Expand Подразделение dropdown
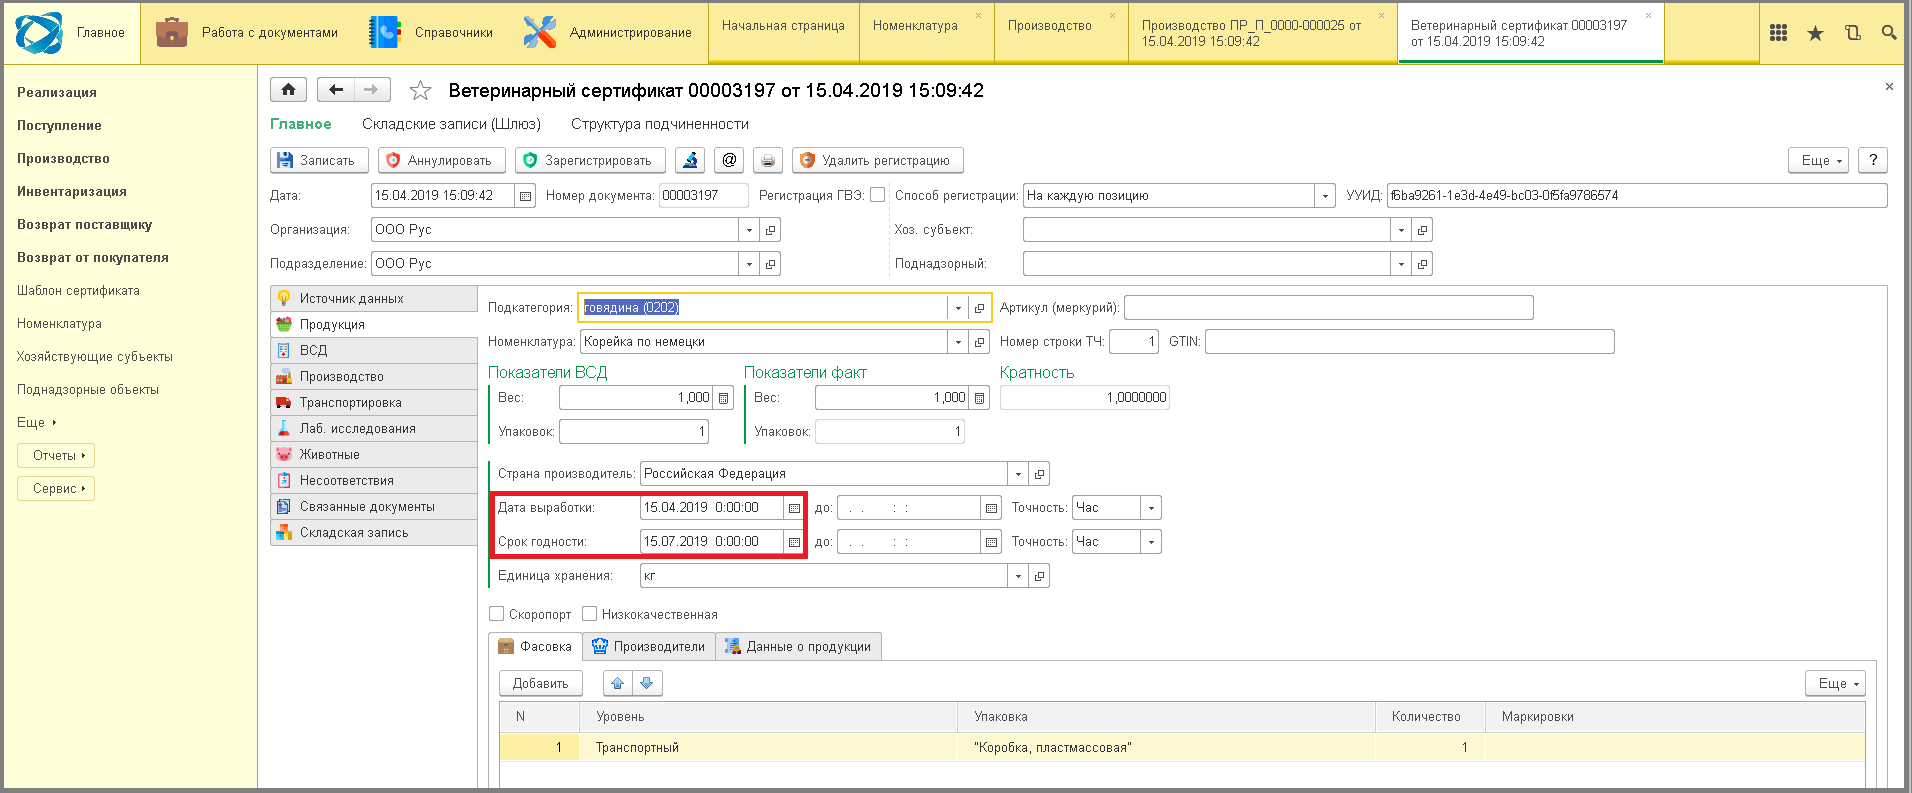Screen dimensions: 1912x793 click(749, 264)
